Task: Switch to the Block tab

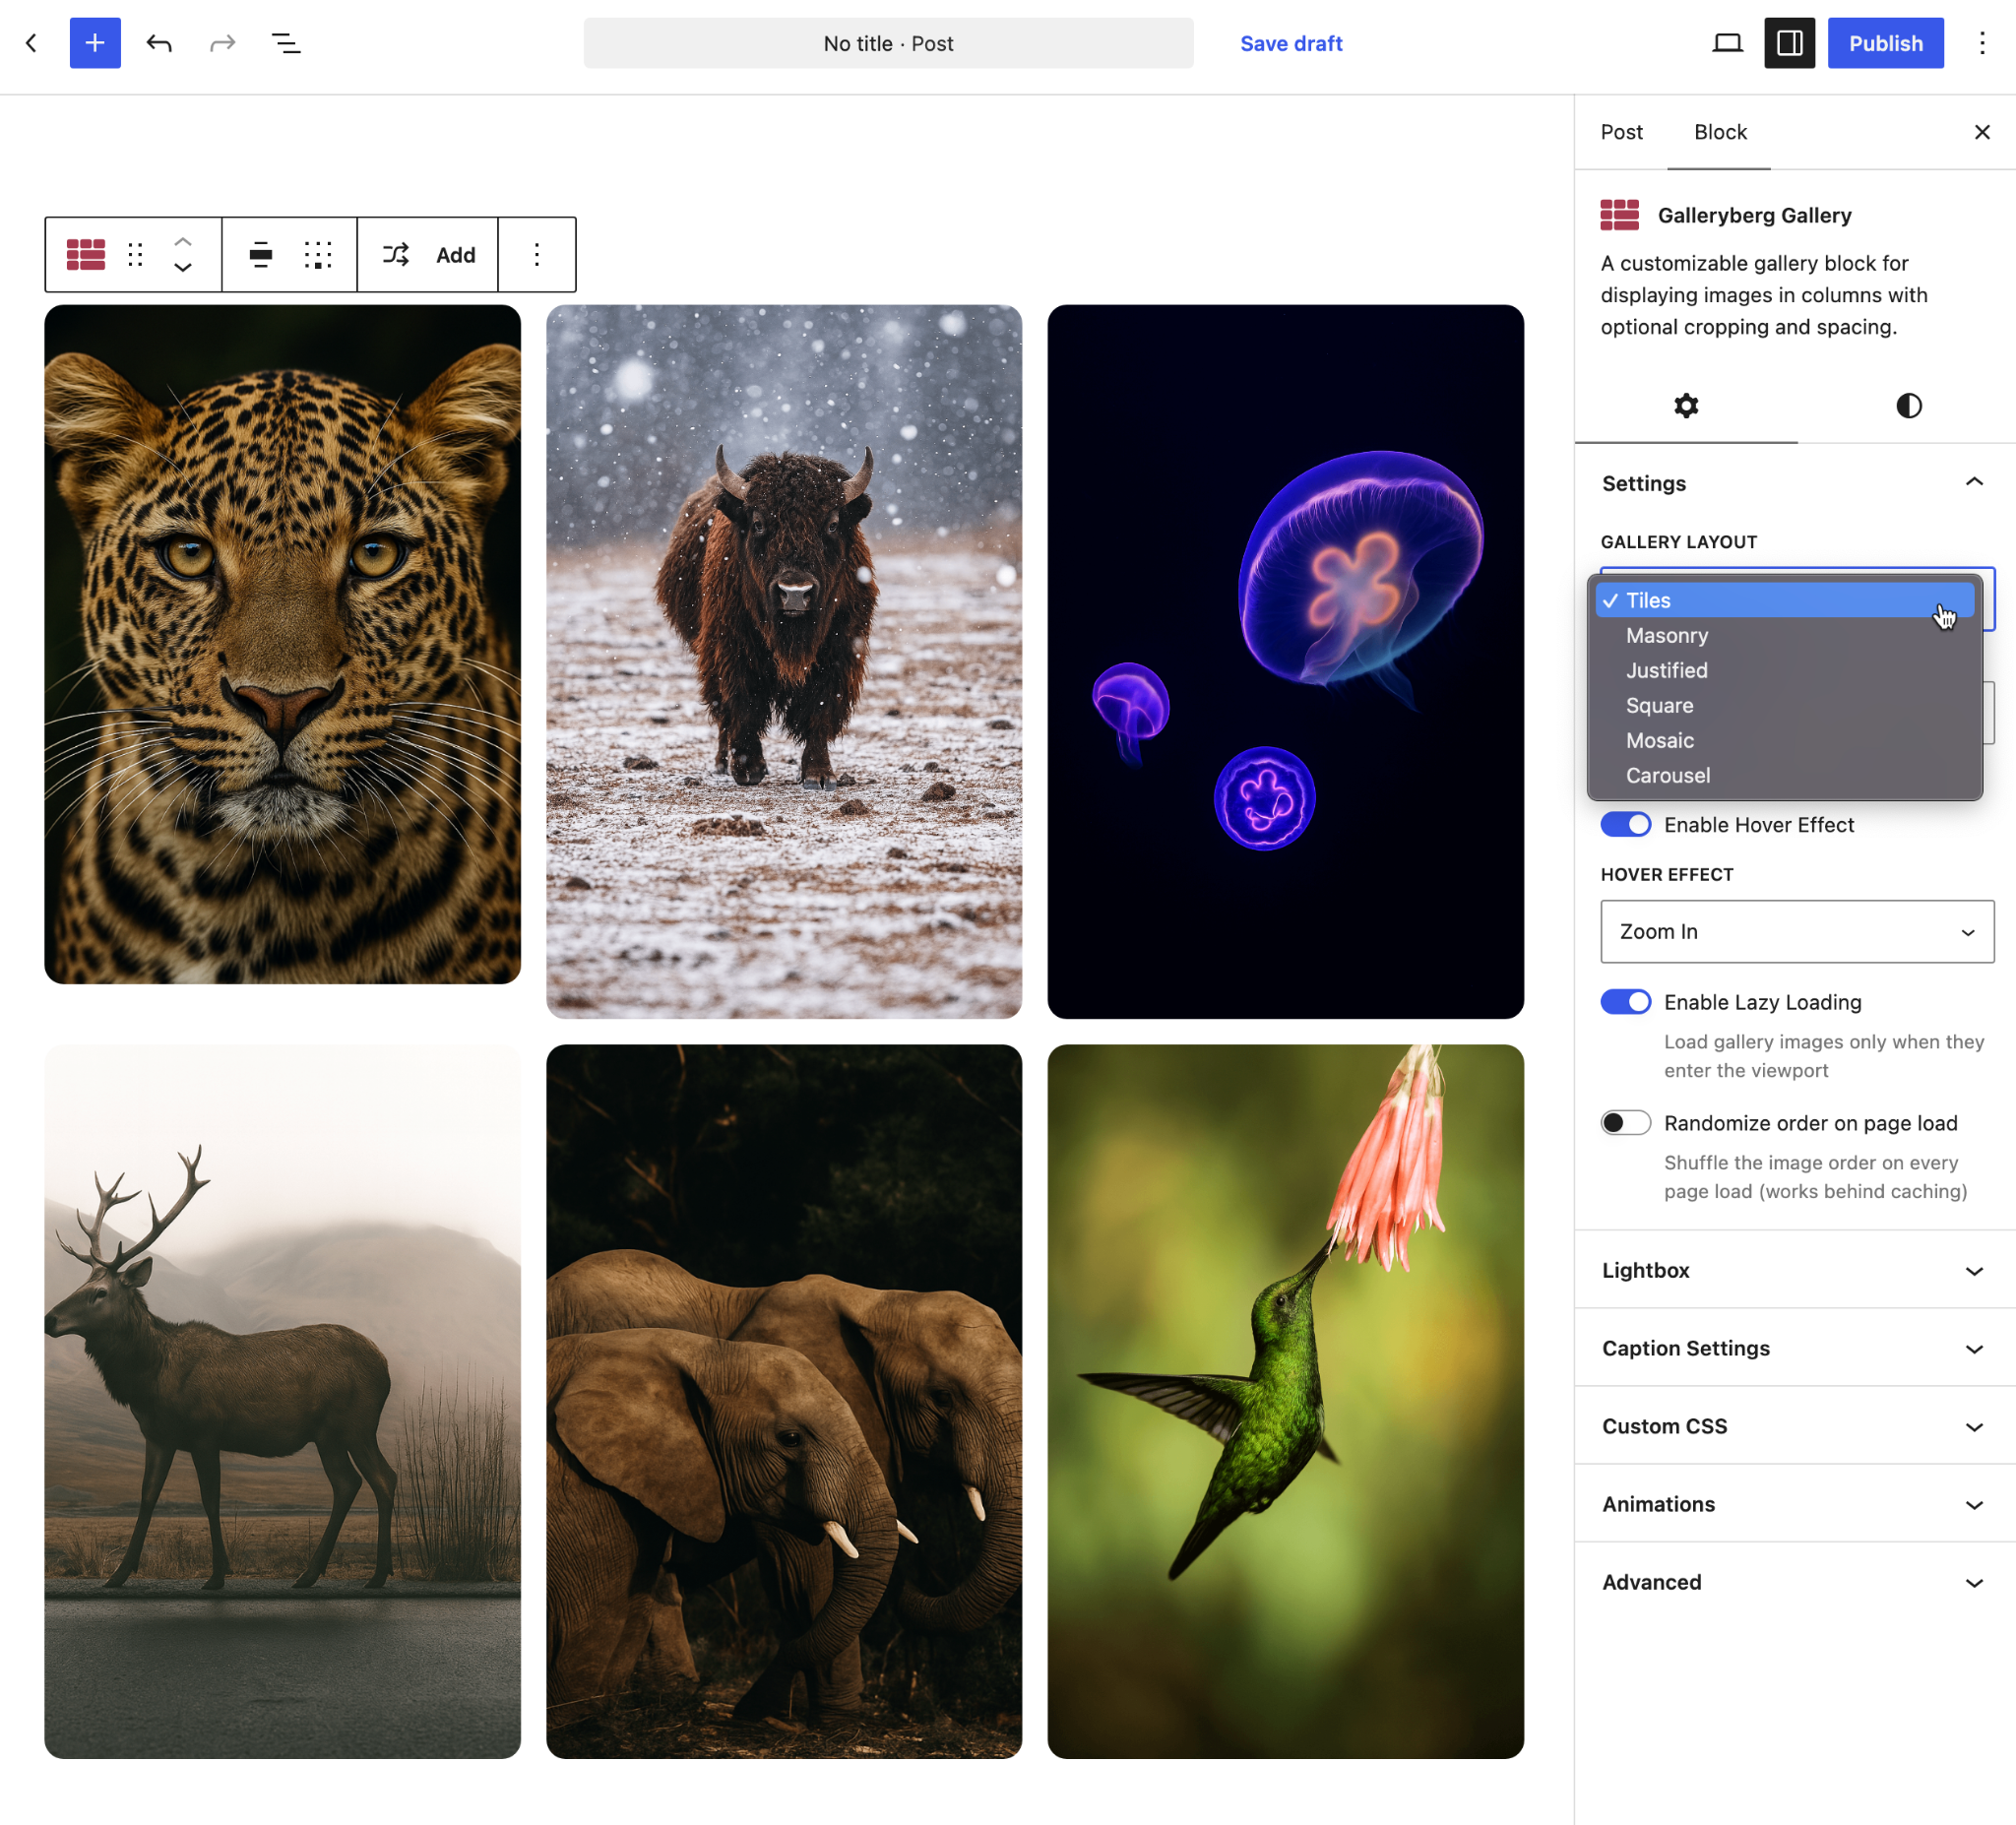Action: coord(1720,132)
